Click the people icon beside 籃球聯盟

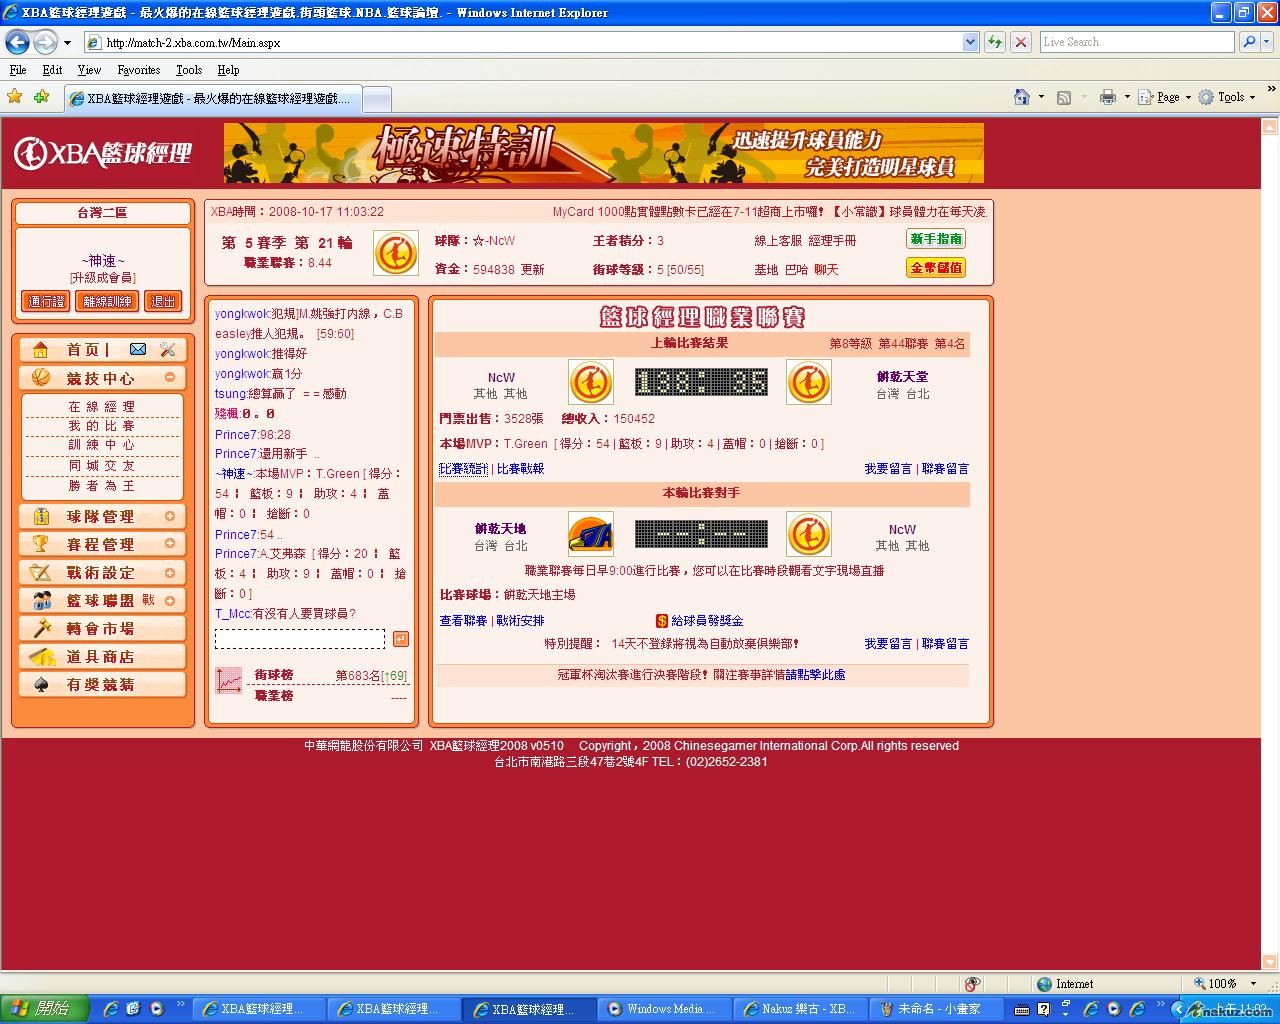coord(41,600)
